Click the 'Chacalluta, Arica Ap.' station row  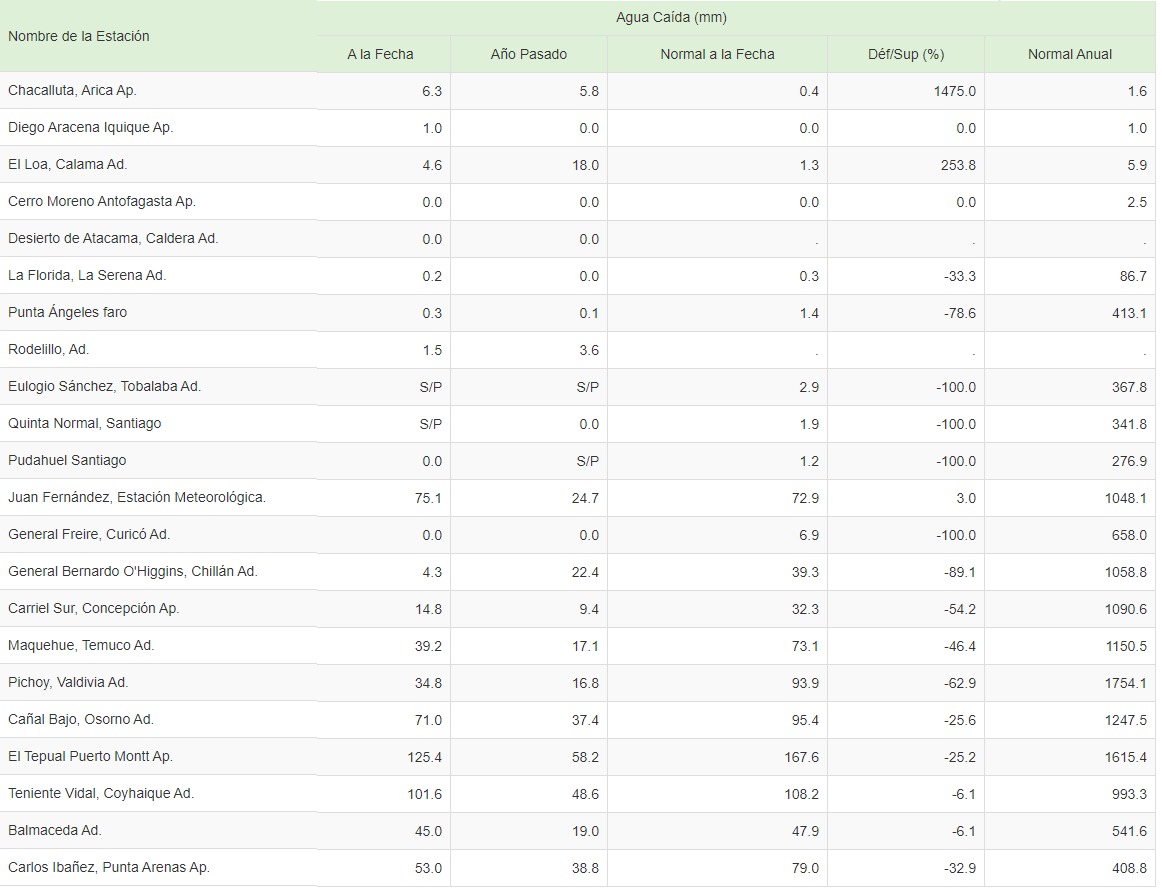(72, 91)
